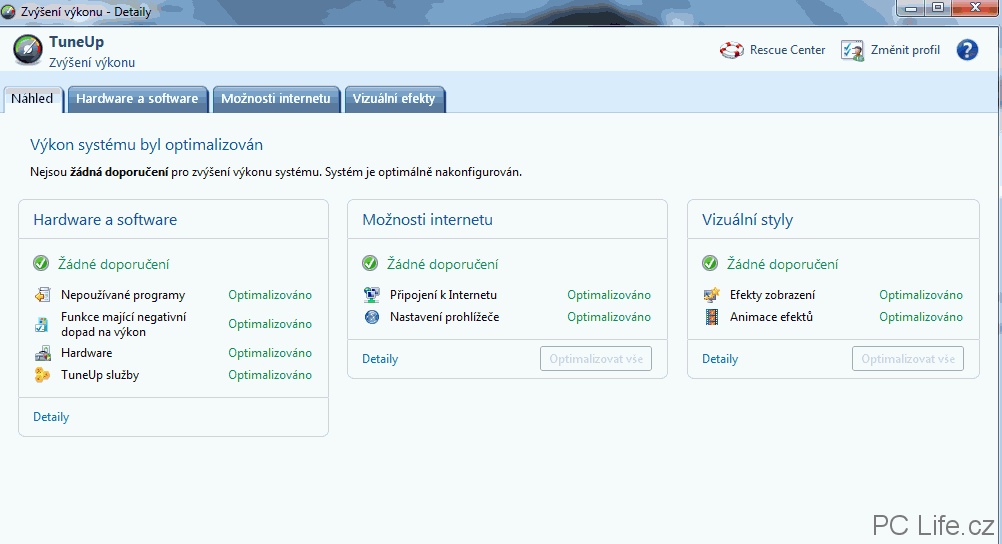1002x544 pixels.
Task: Click the TuneUp gauge logo icon
Action: 28,51
